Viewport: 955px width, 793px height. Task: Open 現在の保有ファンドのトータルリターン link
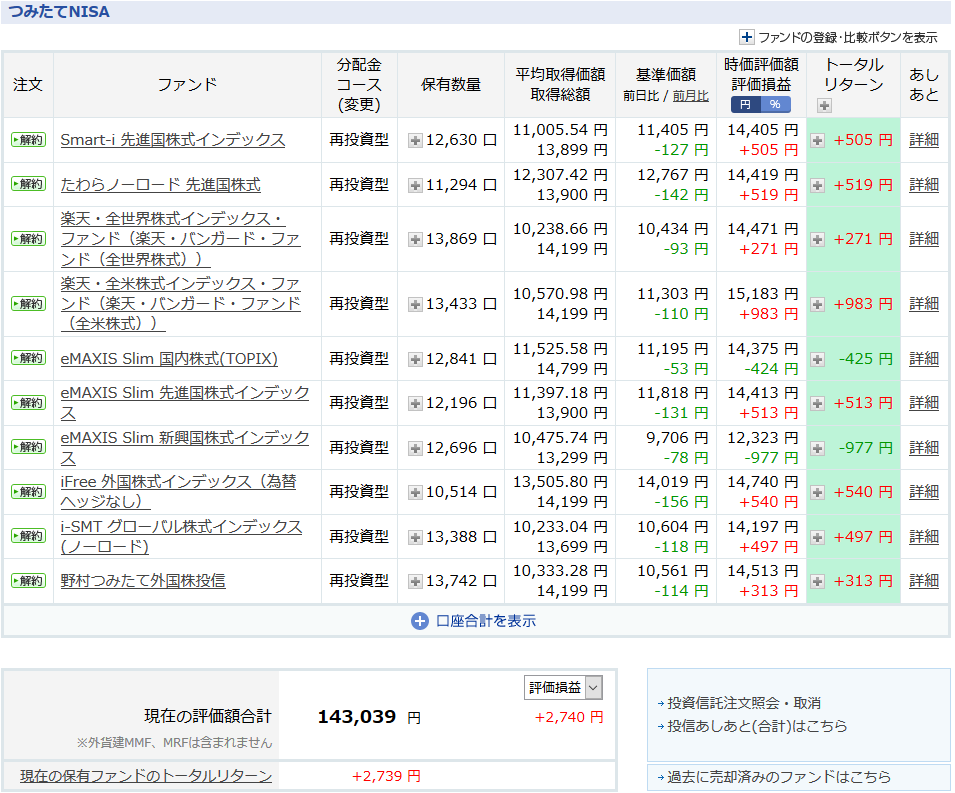pyautogui.click(x=146, y=776)
